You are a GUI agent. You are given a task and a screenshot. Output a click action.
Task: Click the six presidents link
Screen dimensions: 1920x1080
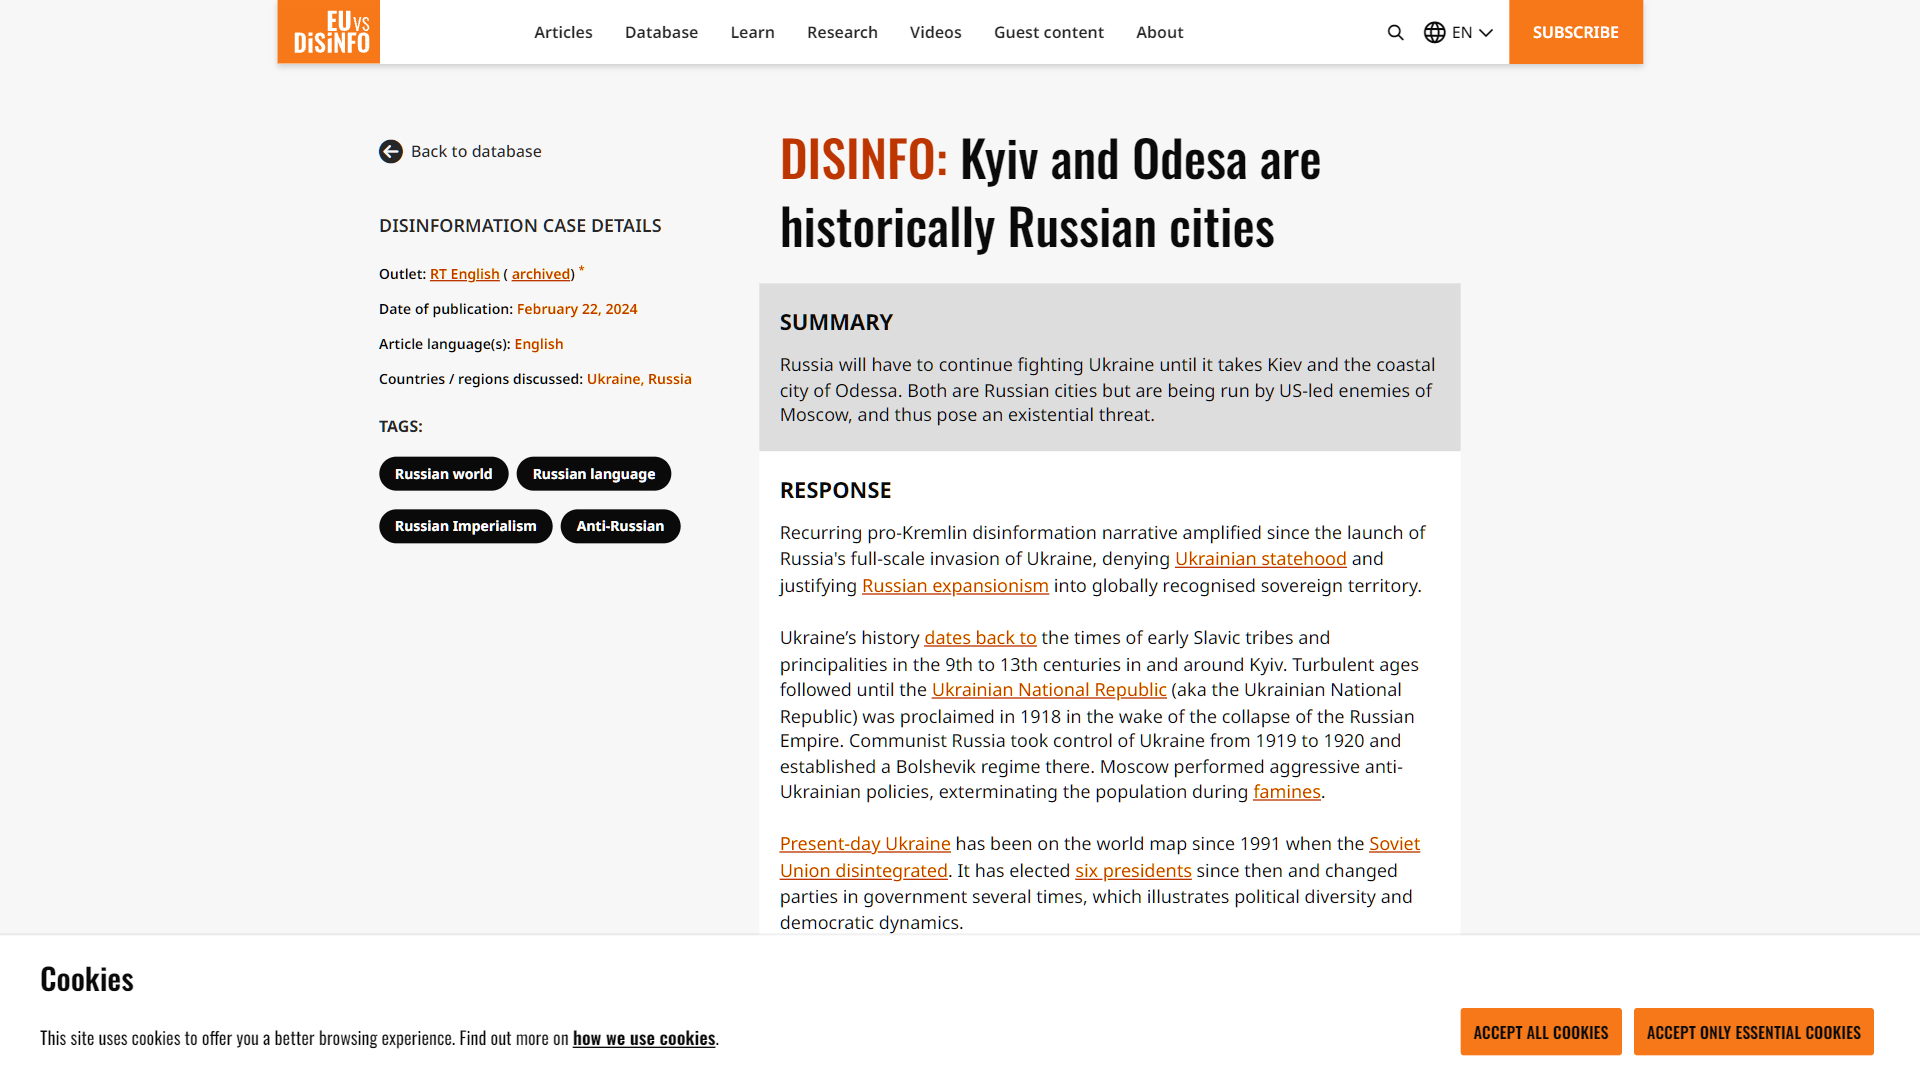pos(1133,871)
